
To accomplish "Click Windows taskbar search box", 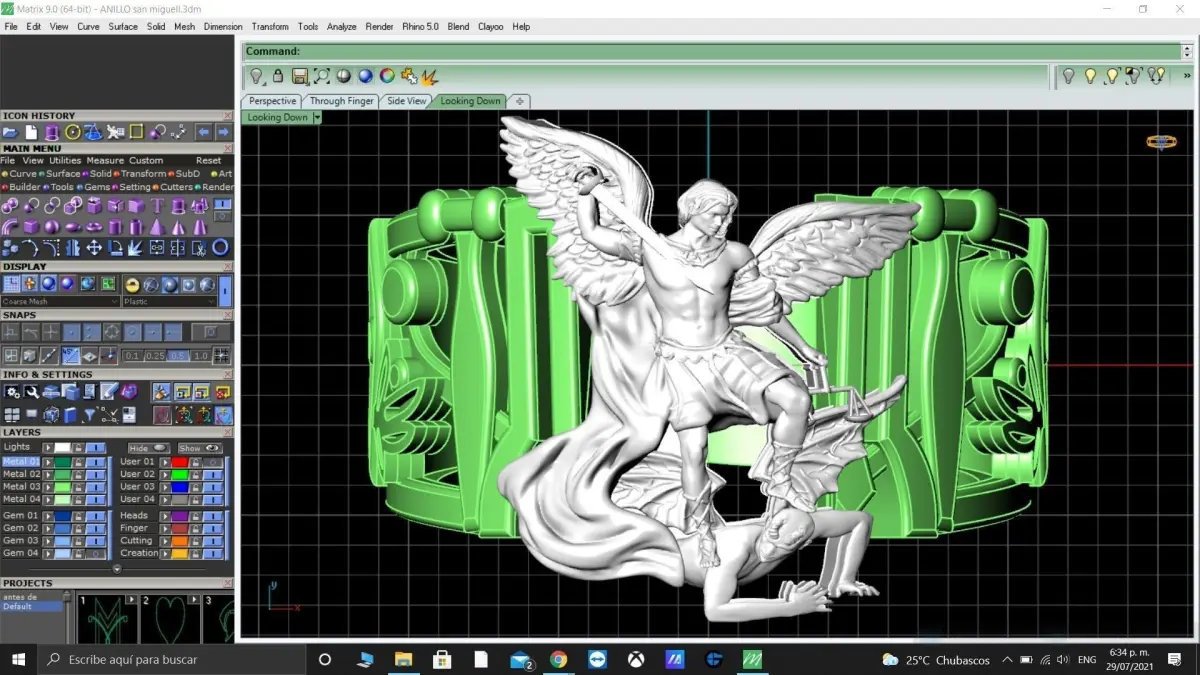I will click(x=170, y=660).
